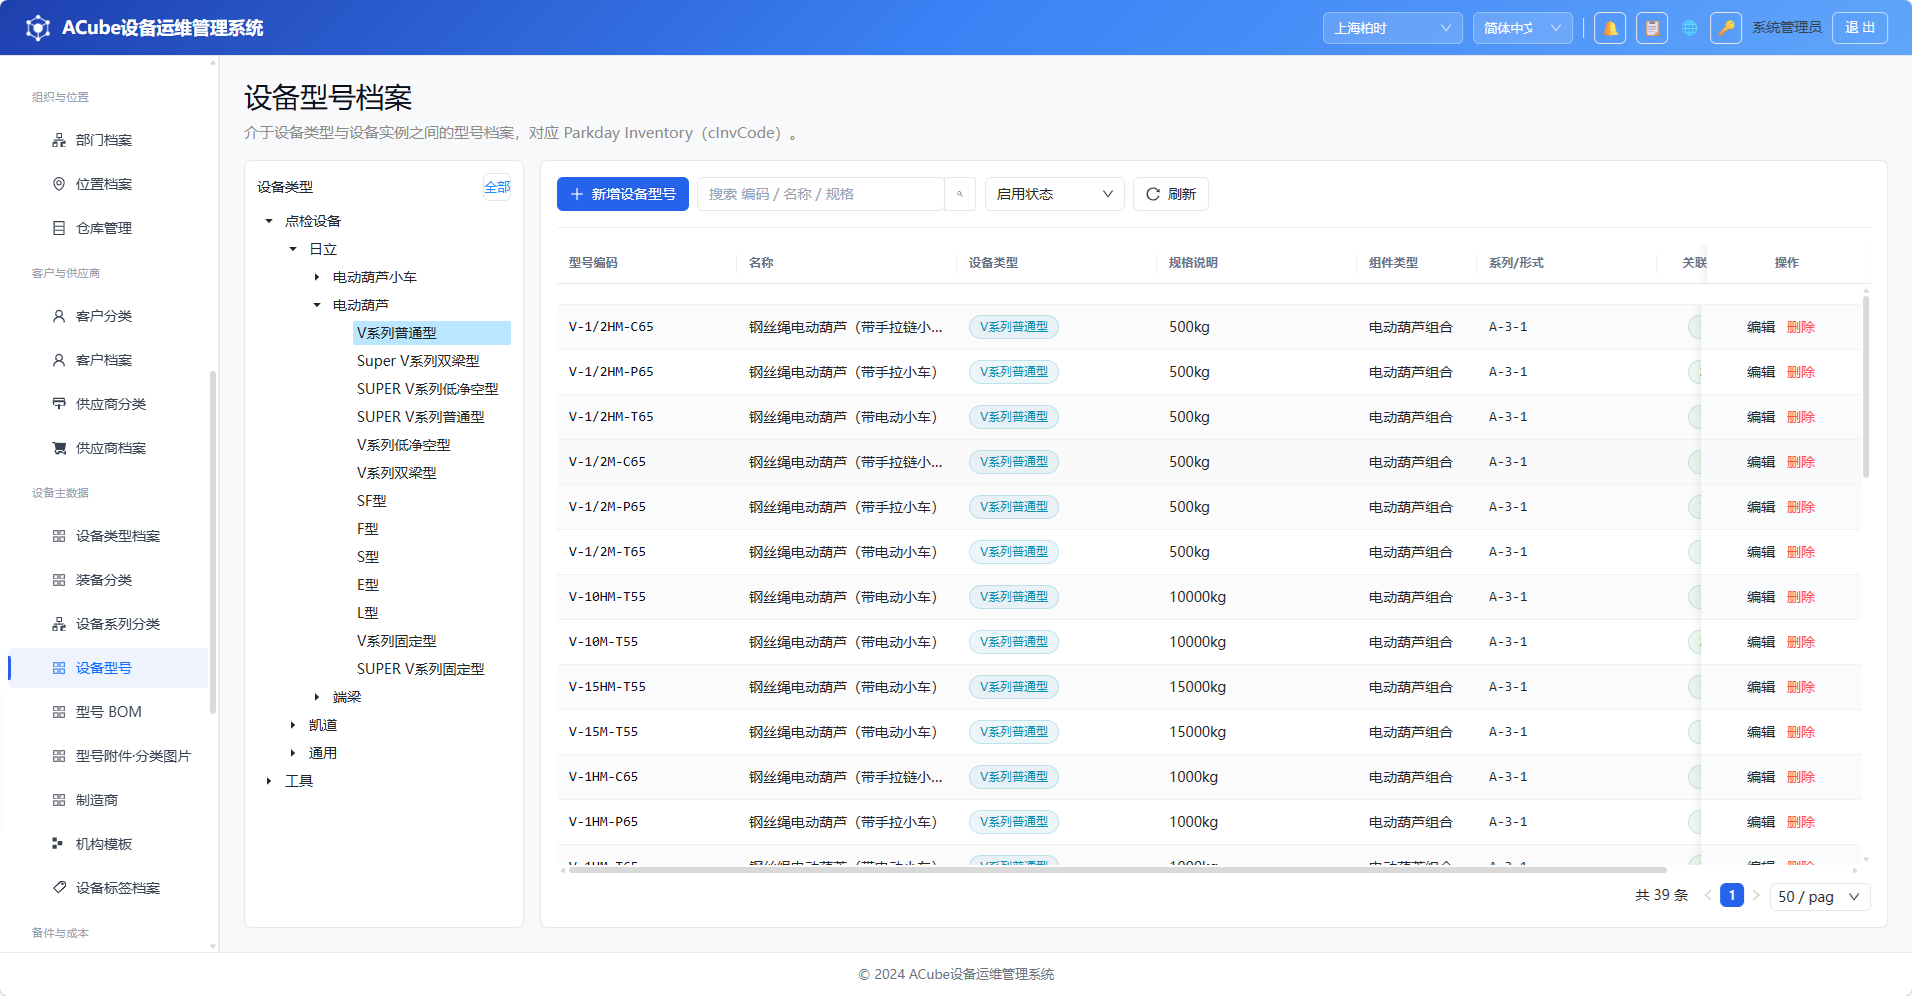Image resolution: width=1912 pixels, height=996 pixels.
Task: Expand the 凯道 tree node
Action: coord(293,725)
